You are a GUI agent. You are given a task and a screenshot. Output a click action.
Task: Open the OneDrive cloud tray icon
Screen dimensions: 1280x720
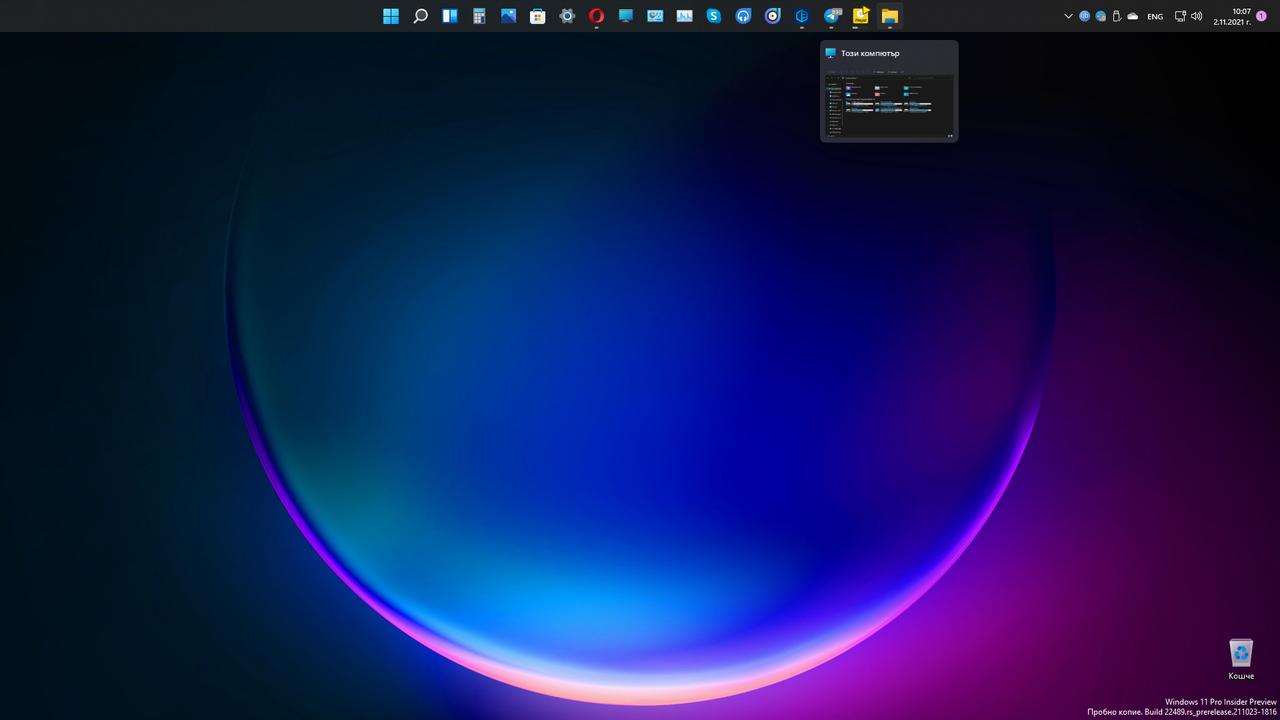[x=1133, y=16]
